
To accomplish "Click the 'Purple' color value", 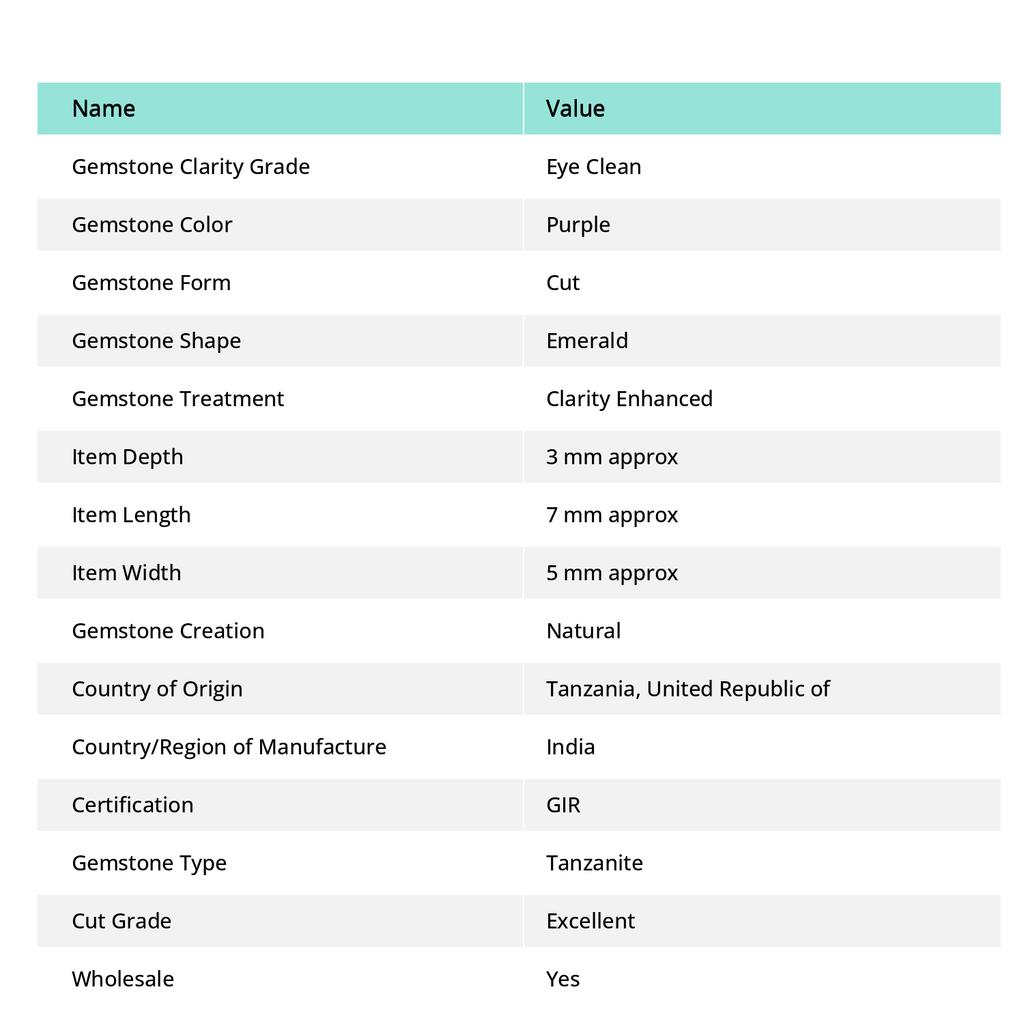I will (578, 224).
